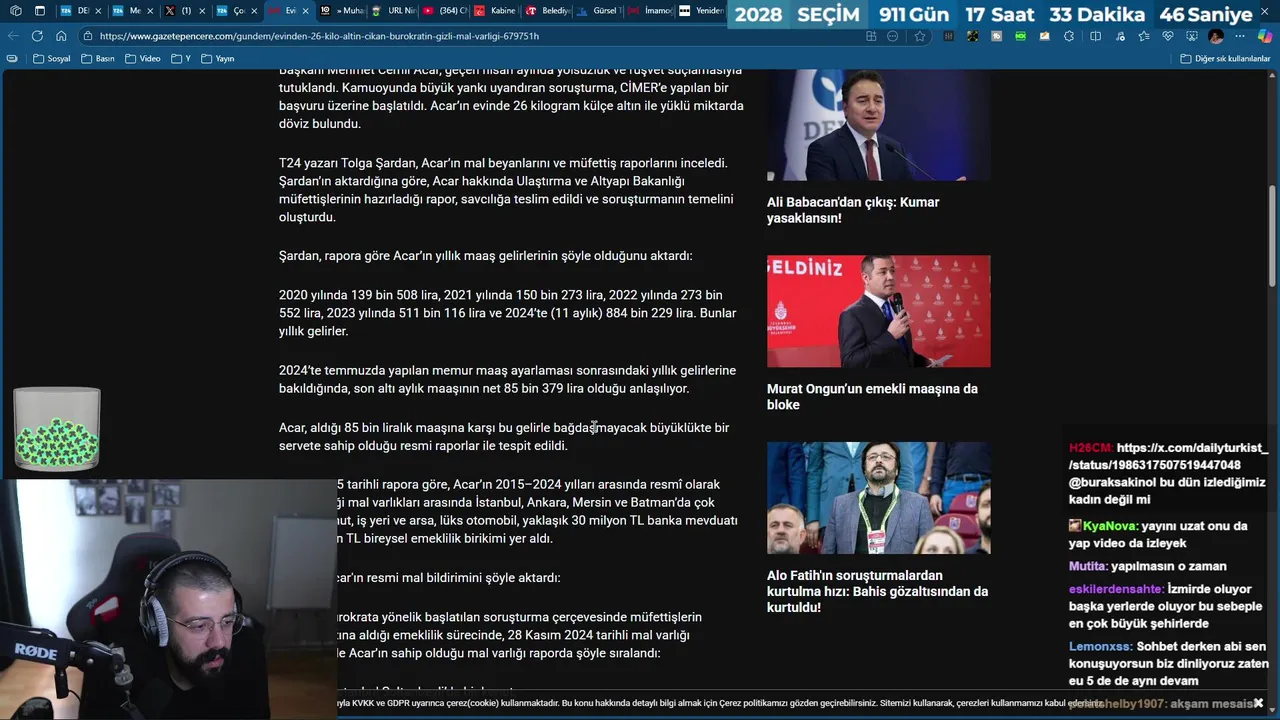Open the browser home page
Image resolution: width=1280 pixels, height=720 pixels.
pyautogui.click(x=62, y=36)
